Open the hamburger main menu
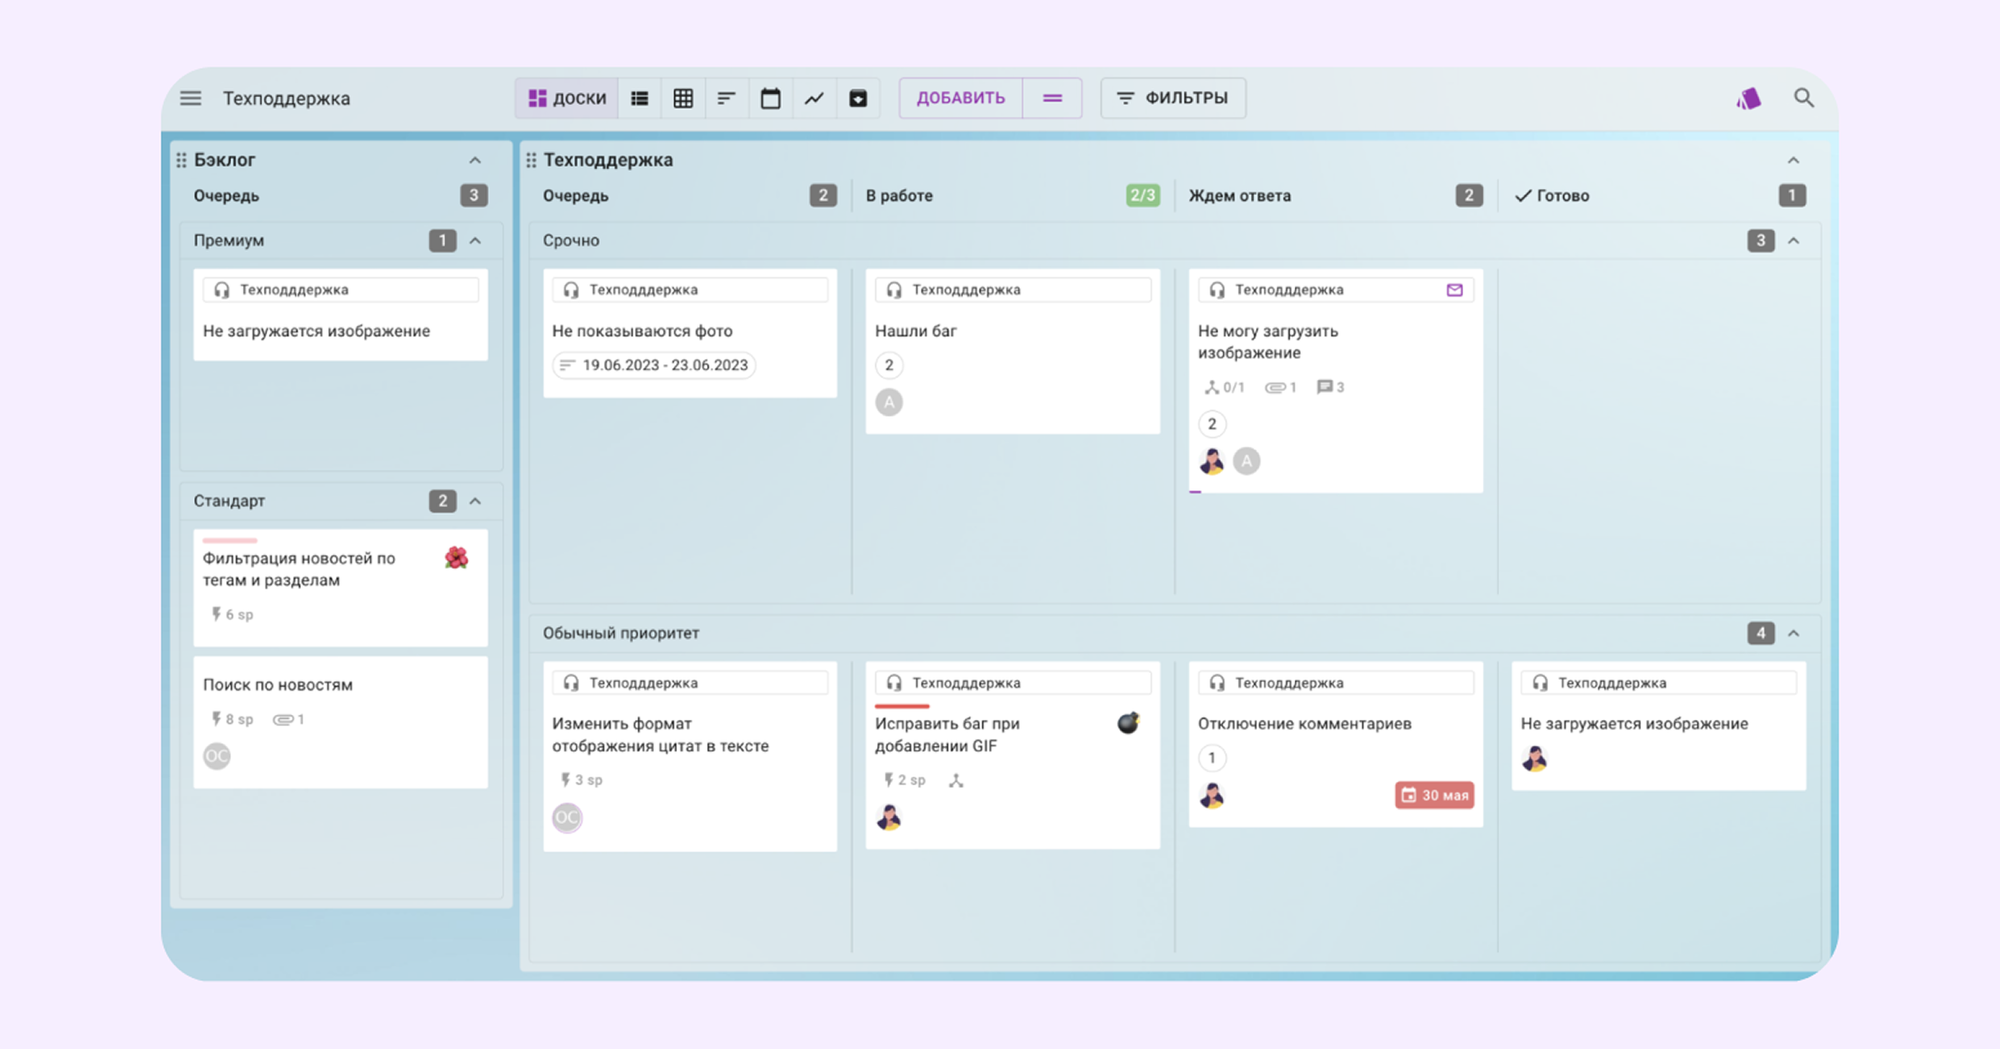The image size is (2000, 1049). (190, 98)
